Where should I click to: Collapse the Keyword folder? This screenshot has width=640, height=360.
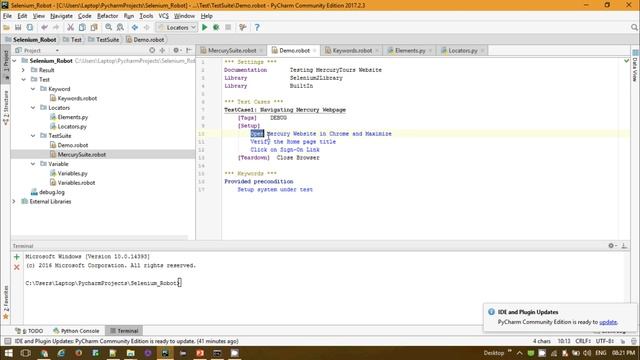[33, 89]
